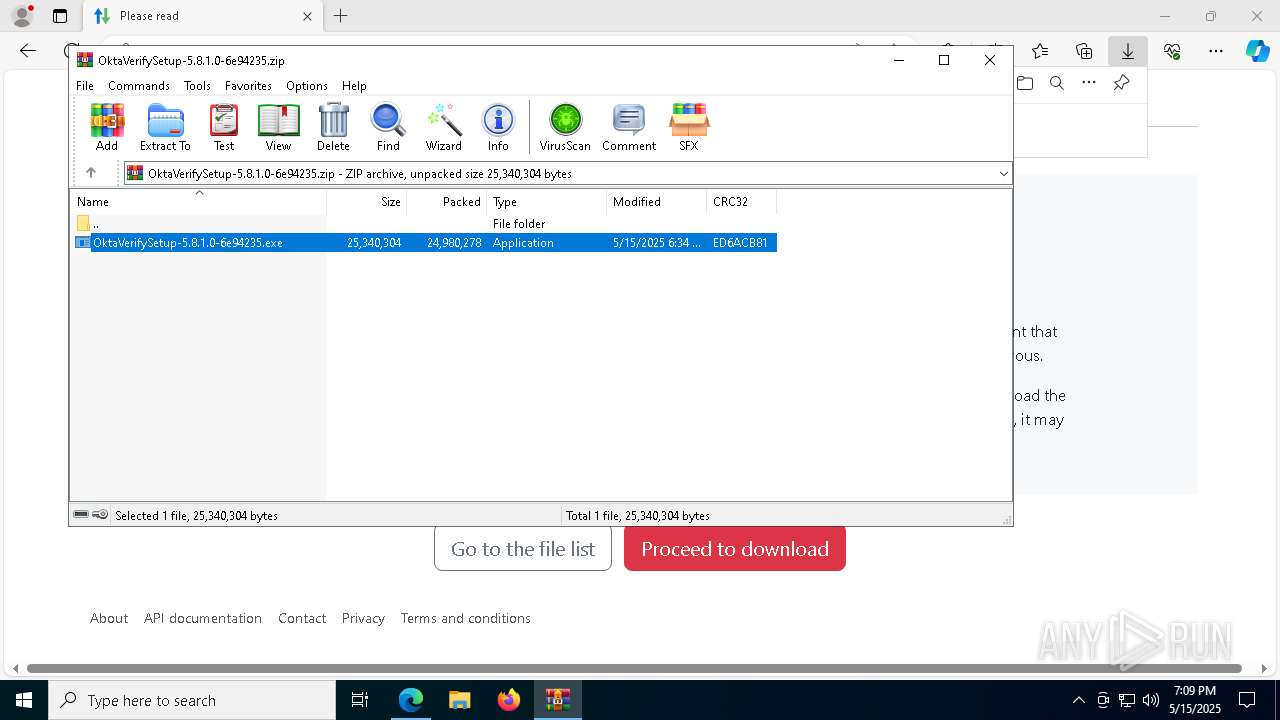Sort by Packed column header
The width and height of the screenshot is (1280, 720).
click(447, 201)
